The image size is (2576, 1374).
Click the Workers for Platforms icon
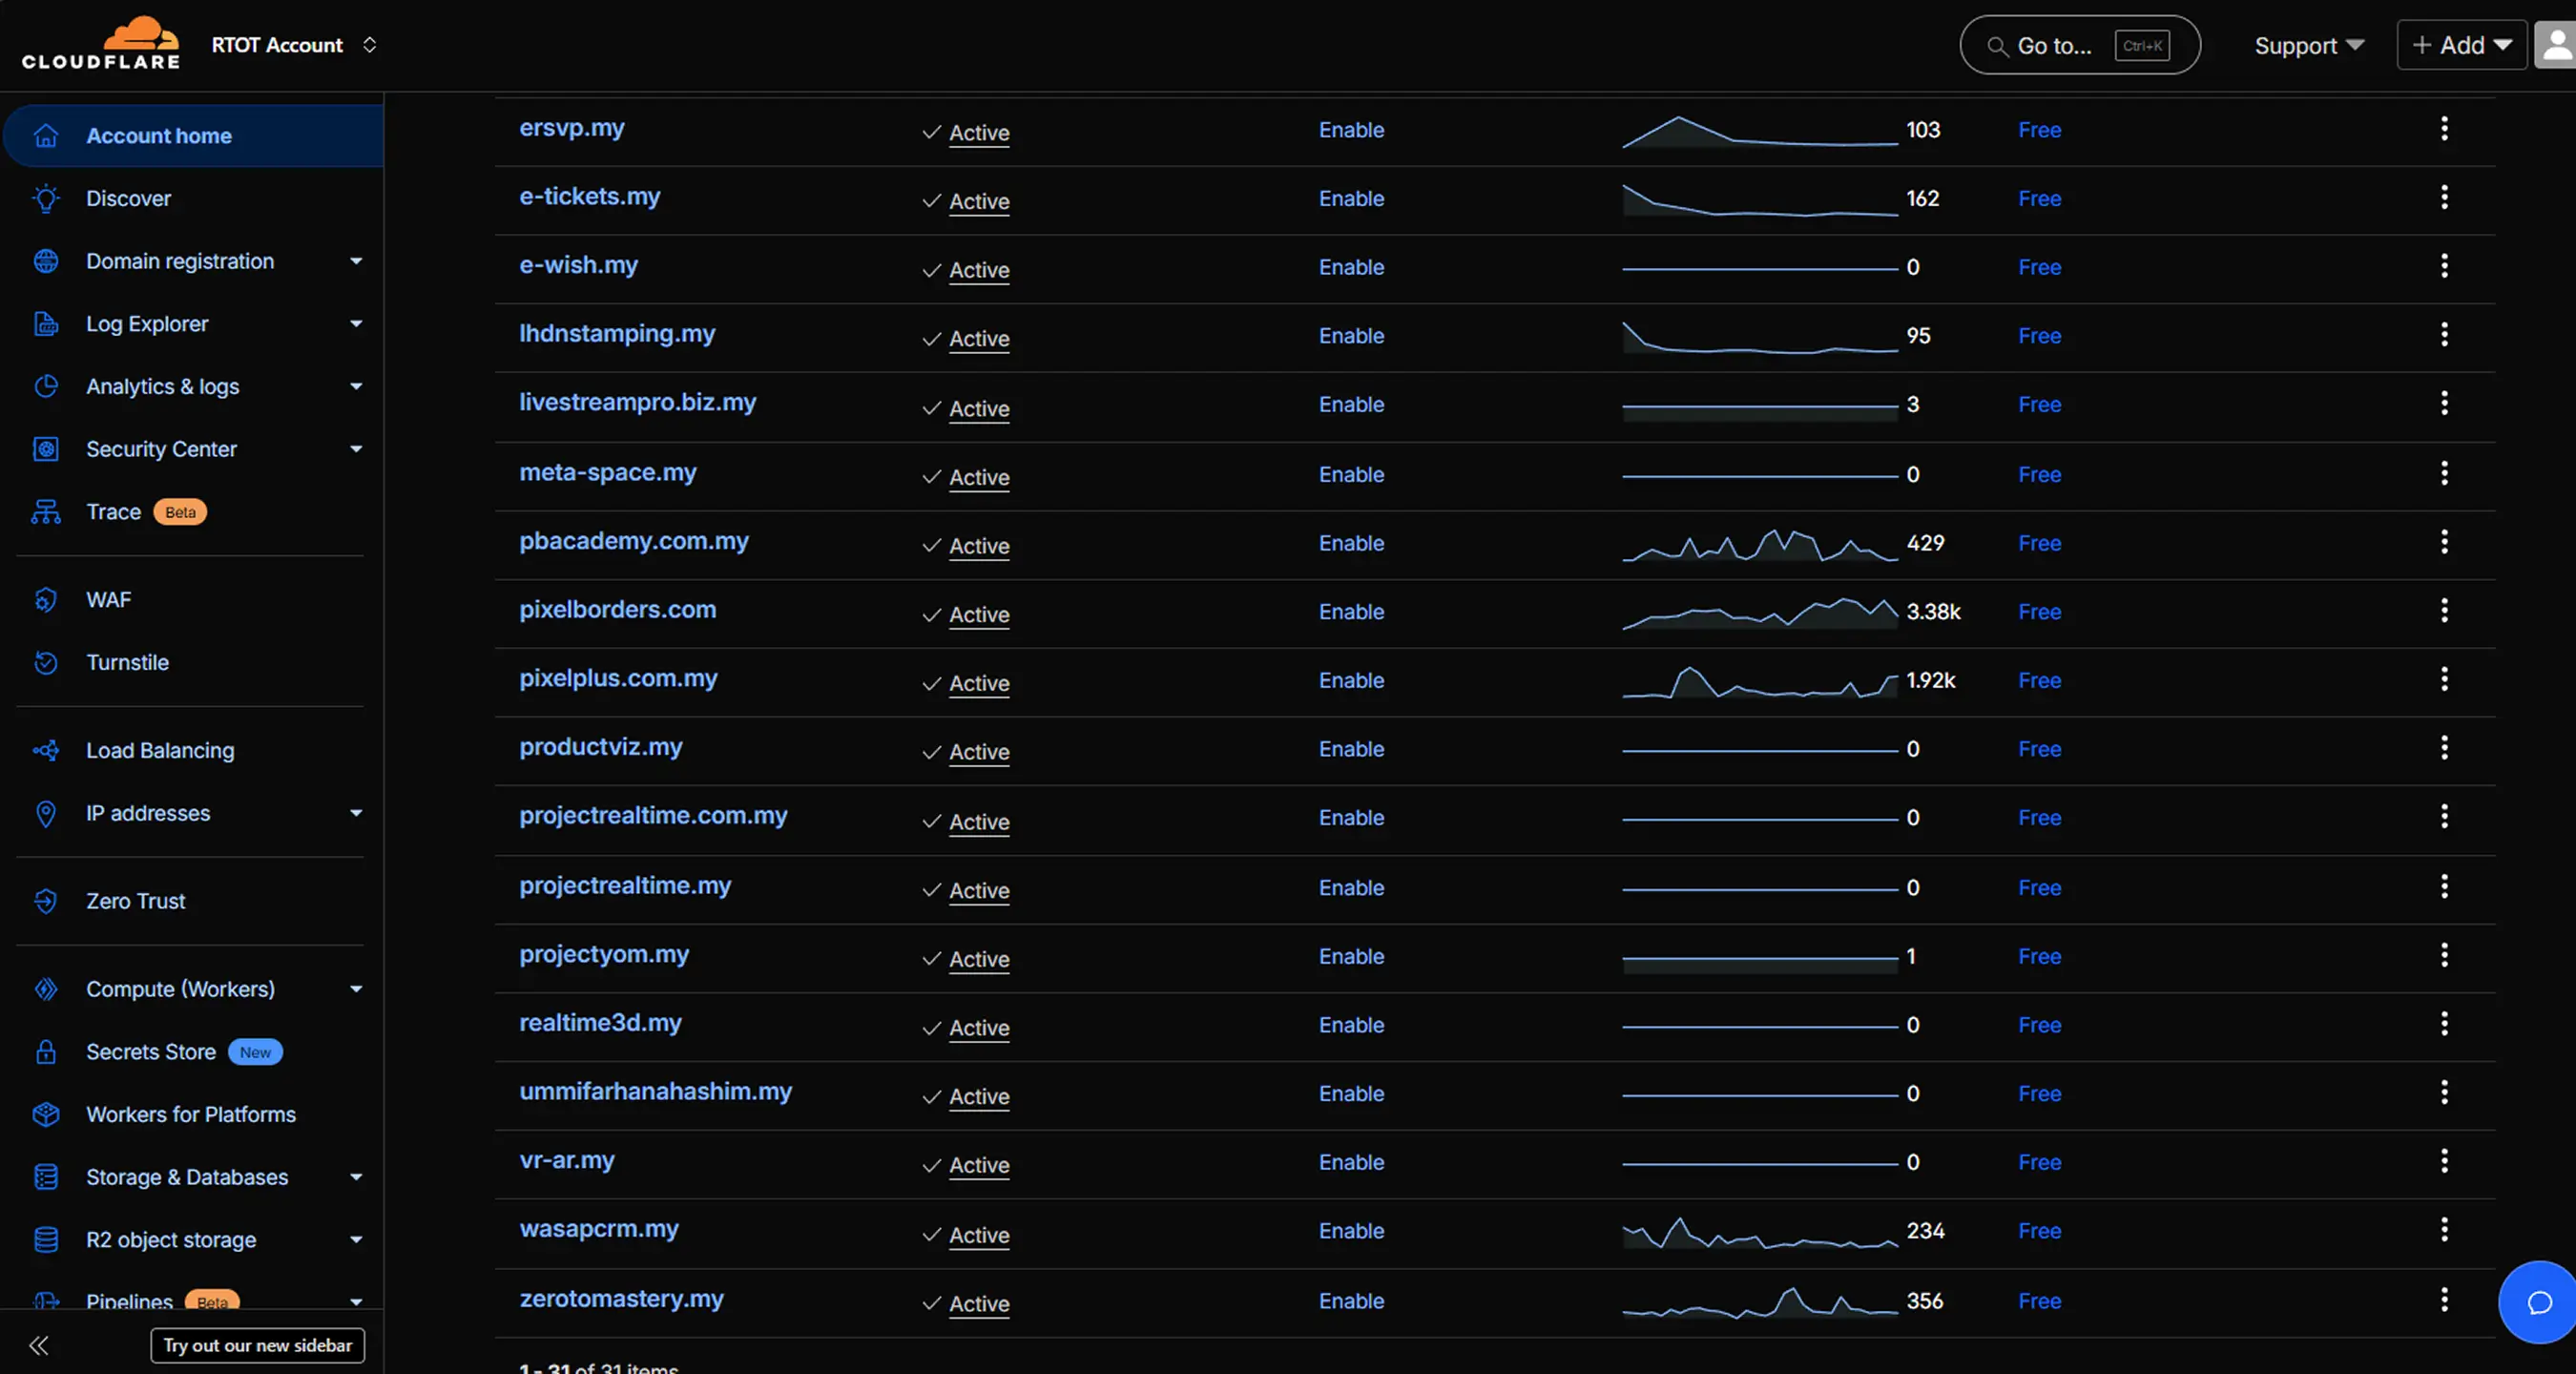46,1114
